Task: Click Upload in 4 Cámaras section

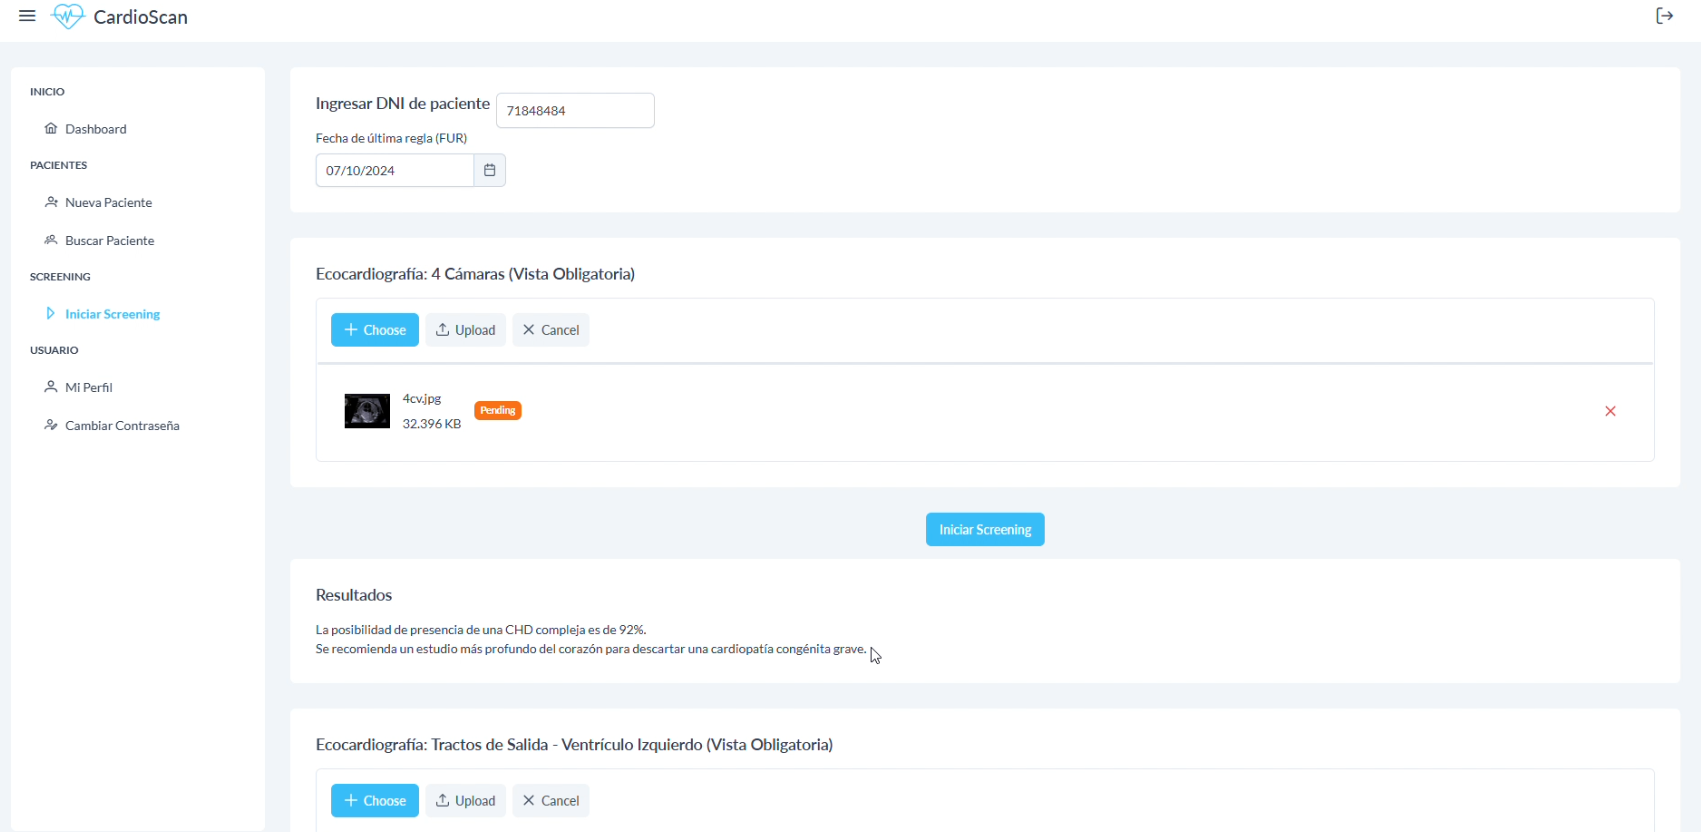Action: pyautogui.click(x=466, y=330)
